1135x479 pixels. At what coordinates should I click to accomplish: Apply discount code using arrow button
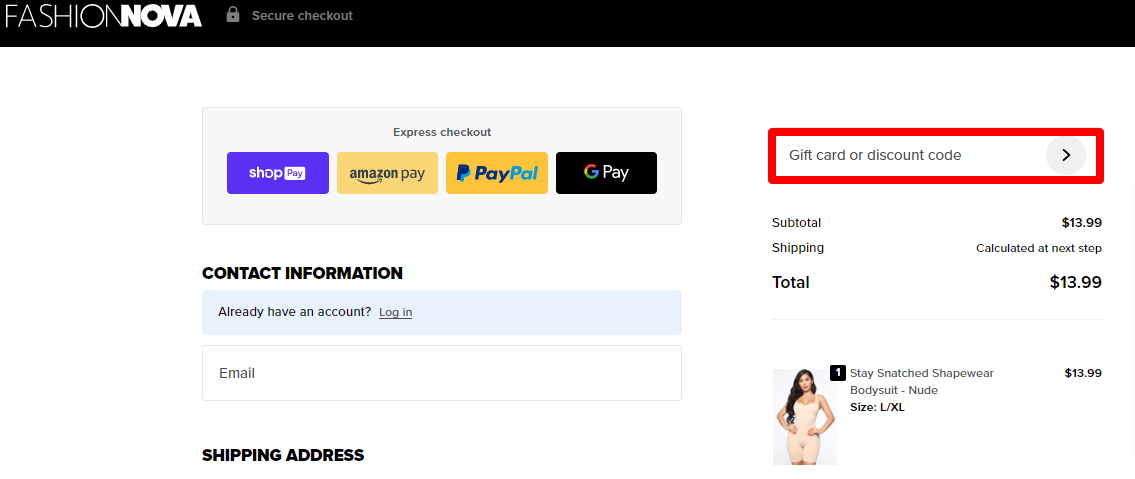click(1066, 155)
